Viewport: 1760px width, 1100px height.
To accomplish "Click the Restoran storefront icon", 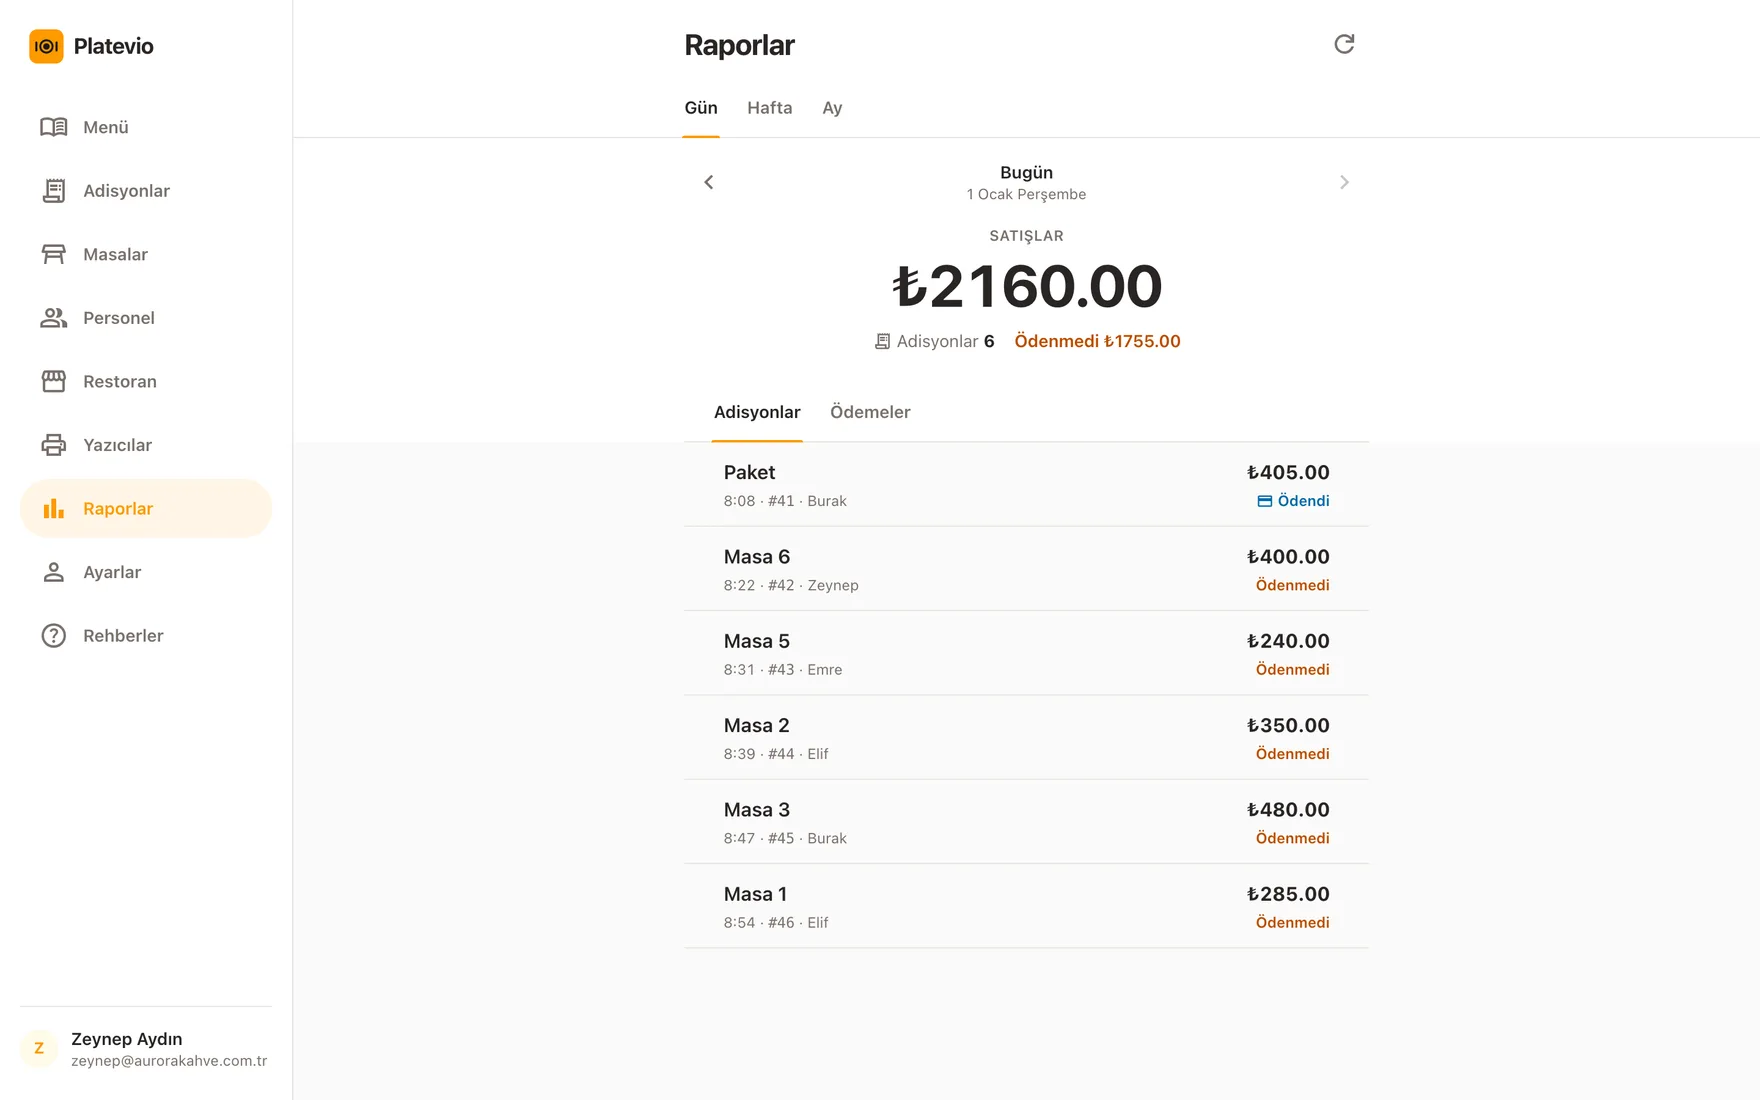I will click(x=54, y=381).
